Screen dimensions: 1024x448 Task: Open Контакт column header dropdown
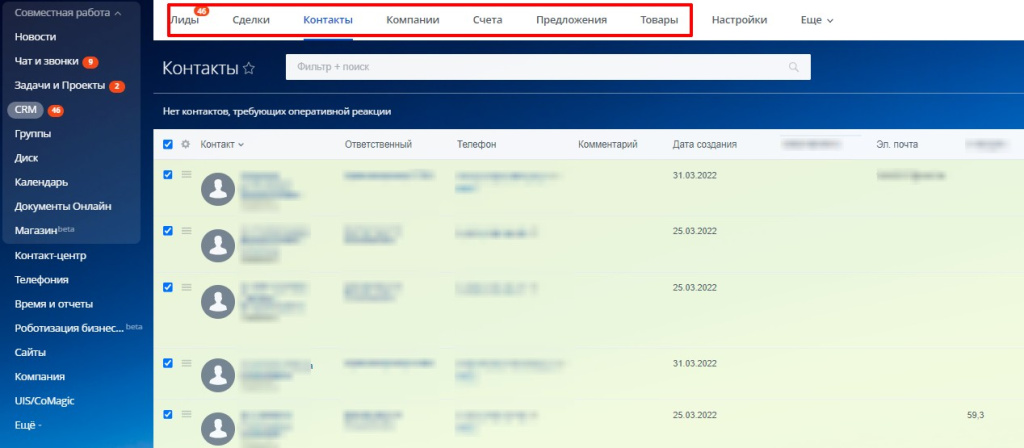222,144
